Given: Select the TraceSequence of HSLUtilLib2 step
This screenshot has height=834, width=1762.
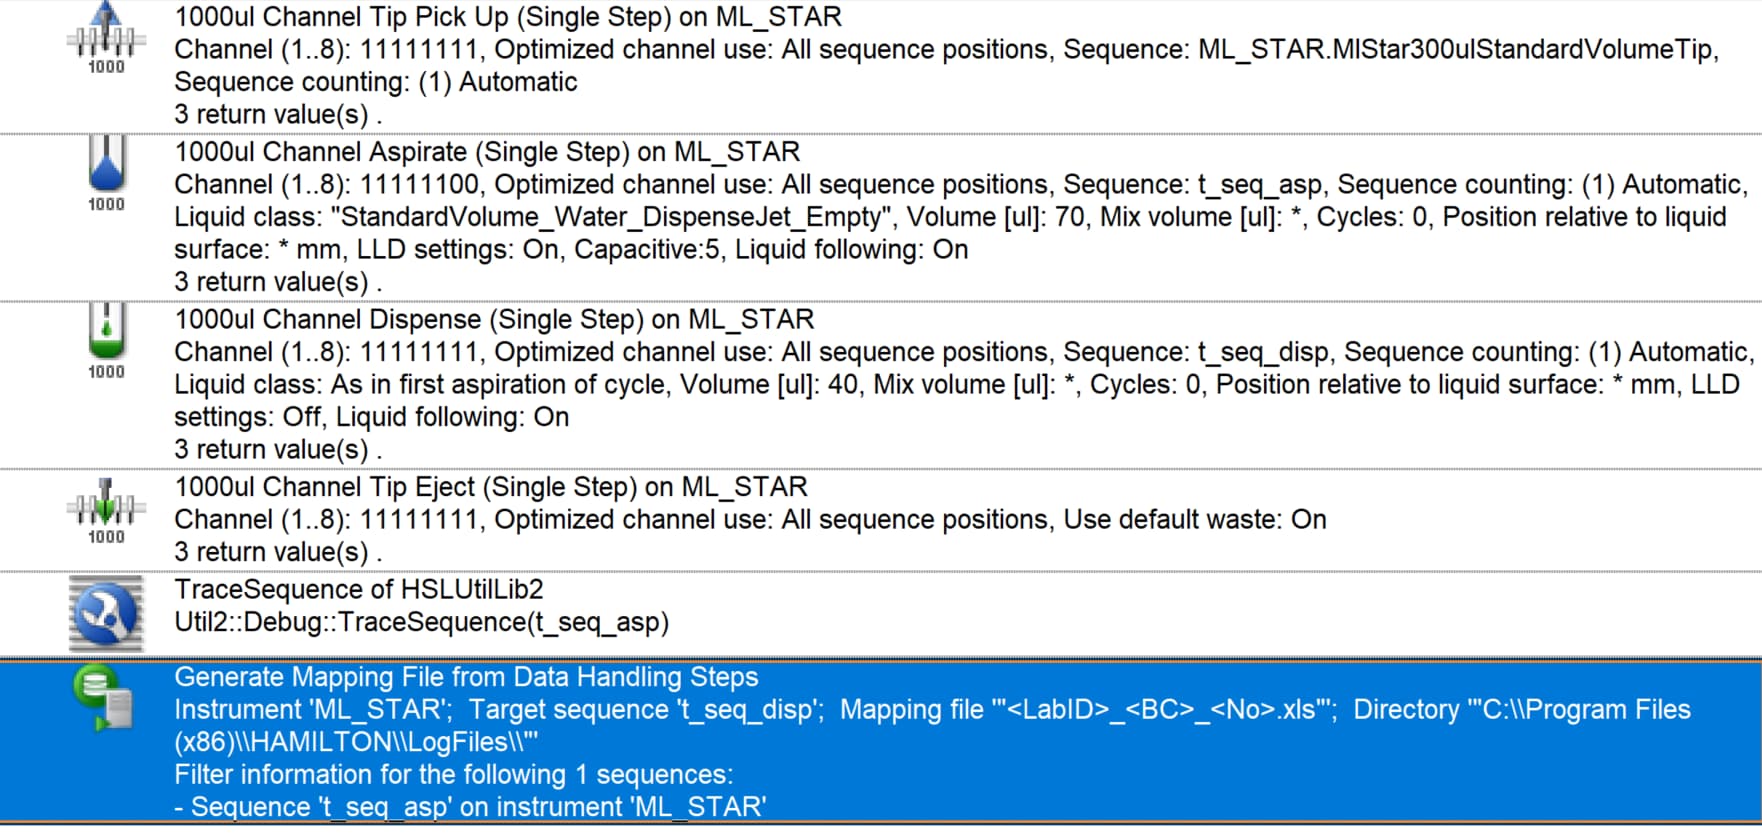Looking at the screenshot, I should [x=359, y=590].
